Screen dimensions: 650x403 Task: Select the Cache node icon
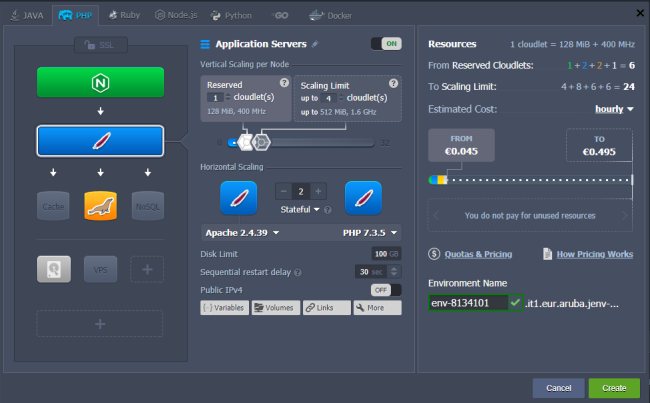coord(53,206)
